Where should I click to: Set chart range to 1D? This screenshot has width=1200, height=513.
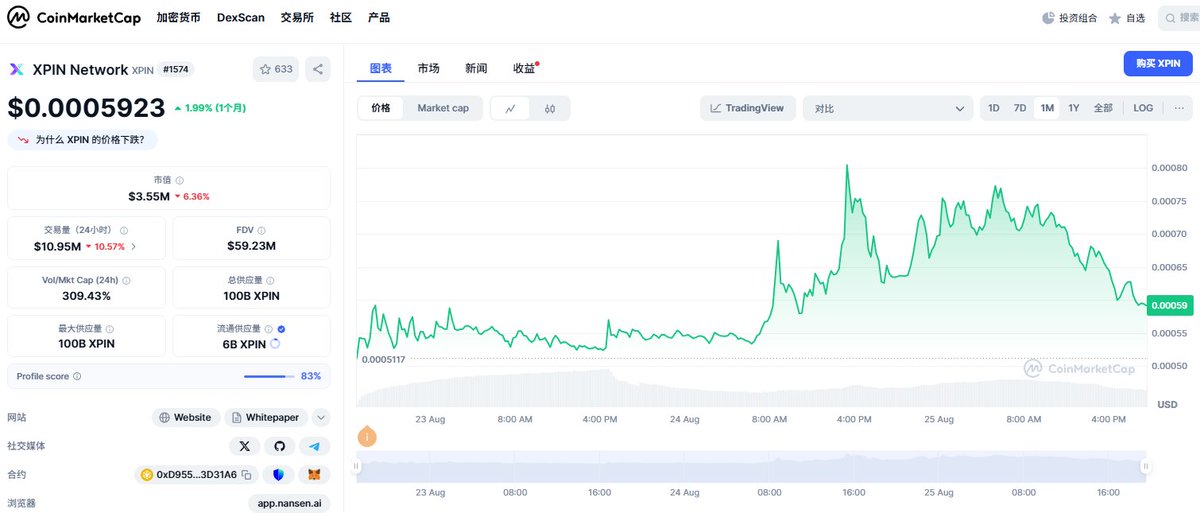tap(993, 108)
